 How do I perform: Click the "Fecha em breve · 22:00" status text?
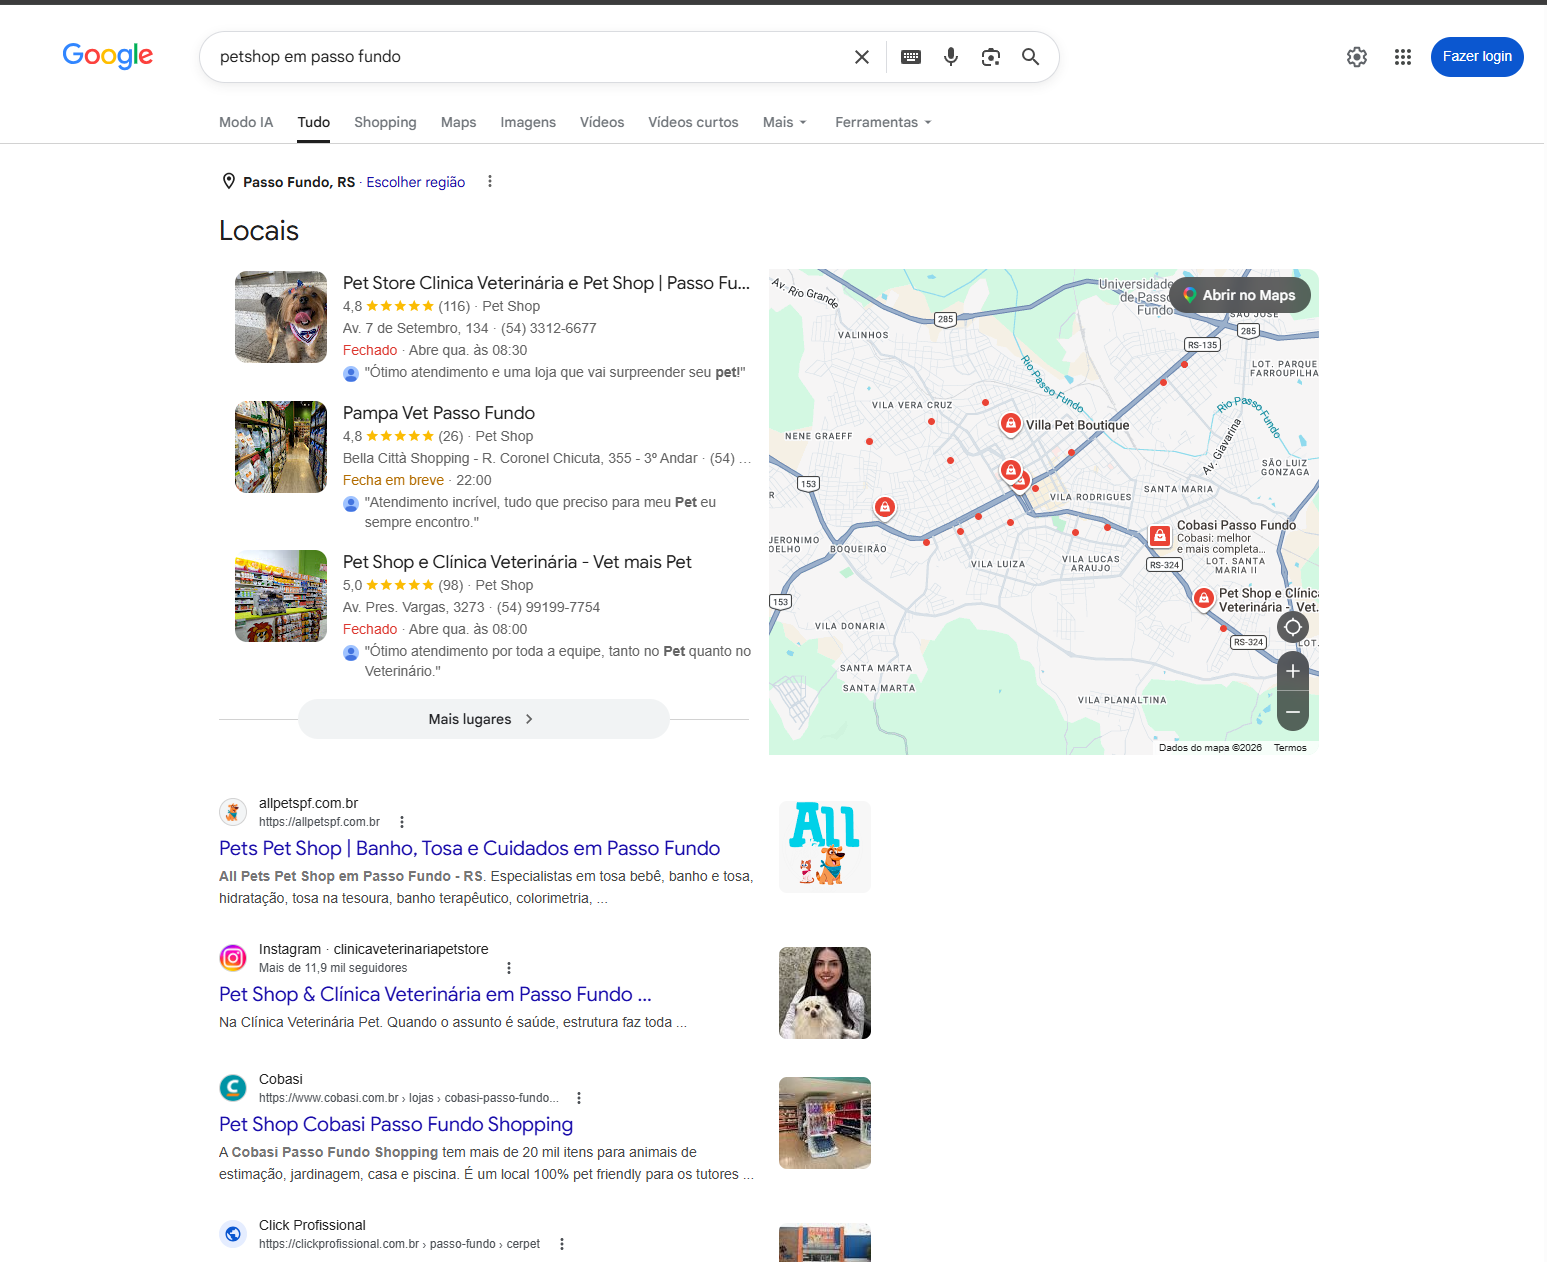[417, 480]
